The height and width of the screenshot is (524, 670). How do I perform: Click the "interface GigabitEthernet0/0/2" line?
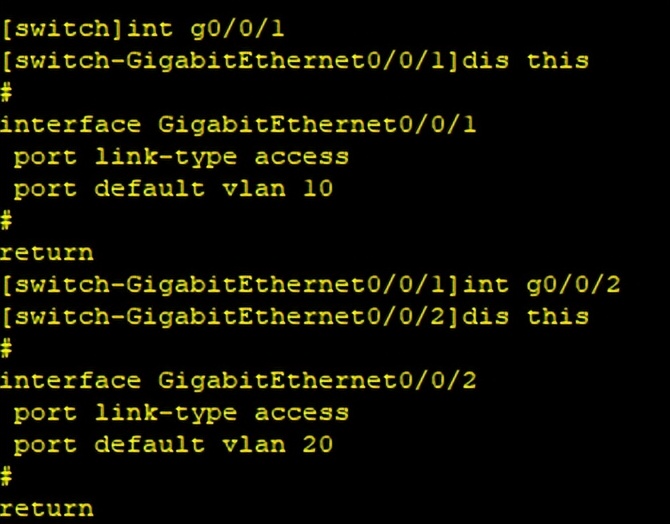(238, 381)
